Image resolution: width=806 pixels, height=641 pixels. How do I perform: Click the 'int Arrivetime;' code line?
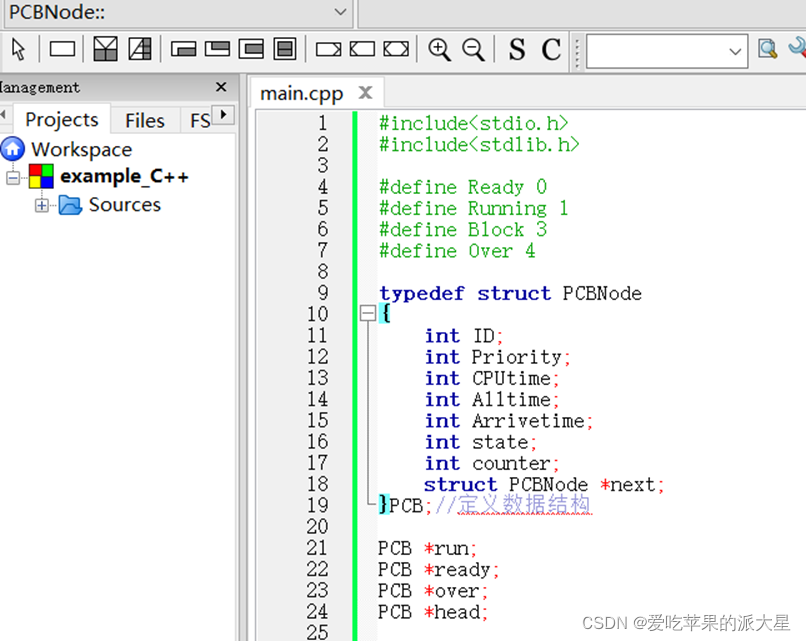tap(509, 421)
